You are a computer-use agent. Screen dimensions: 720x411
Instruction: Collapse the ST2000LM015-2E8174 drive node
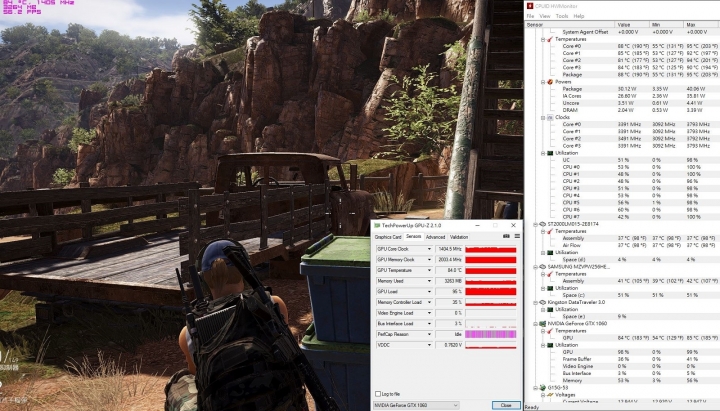click(535, 224)
